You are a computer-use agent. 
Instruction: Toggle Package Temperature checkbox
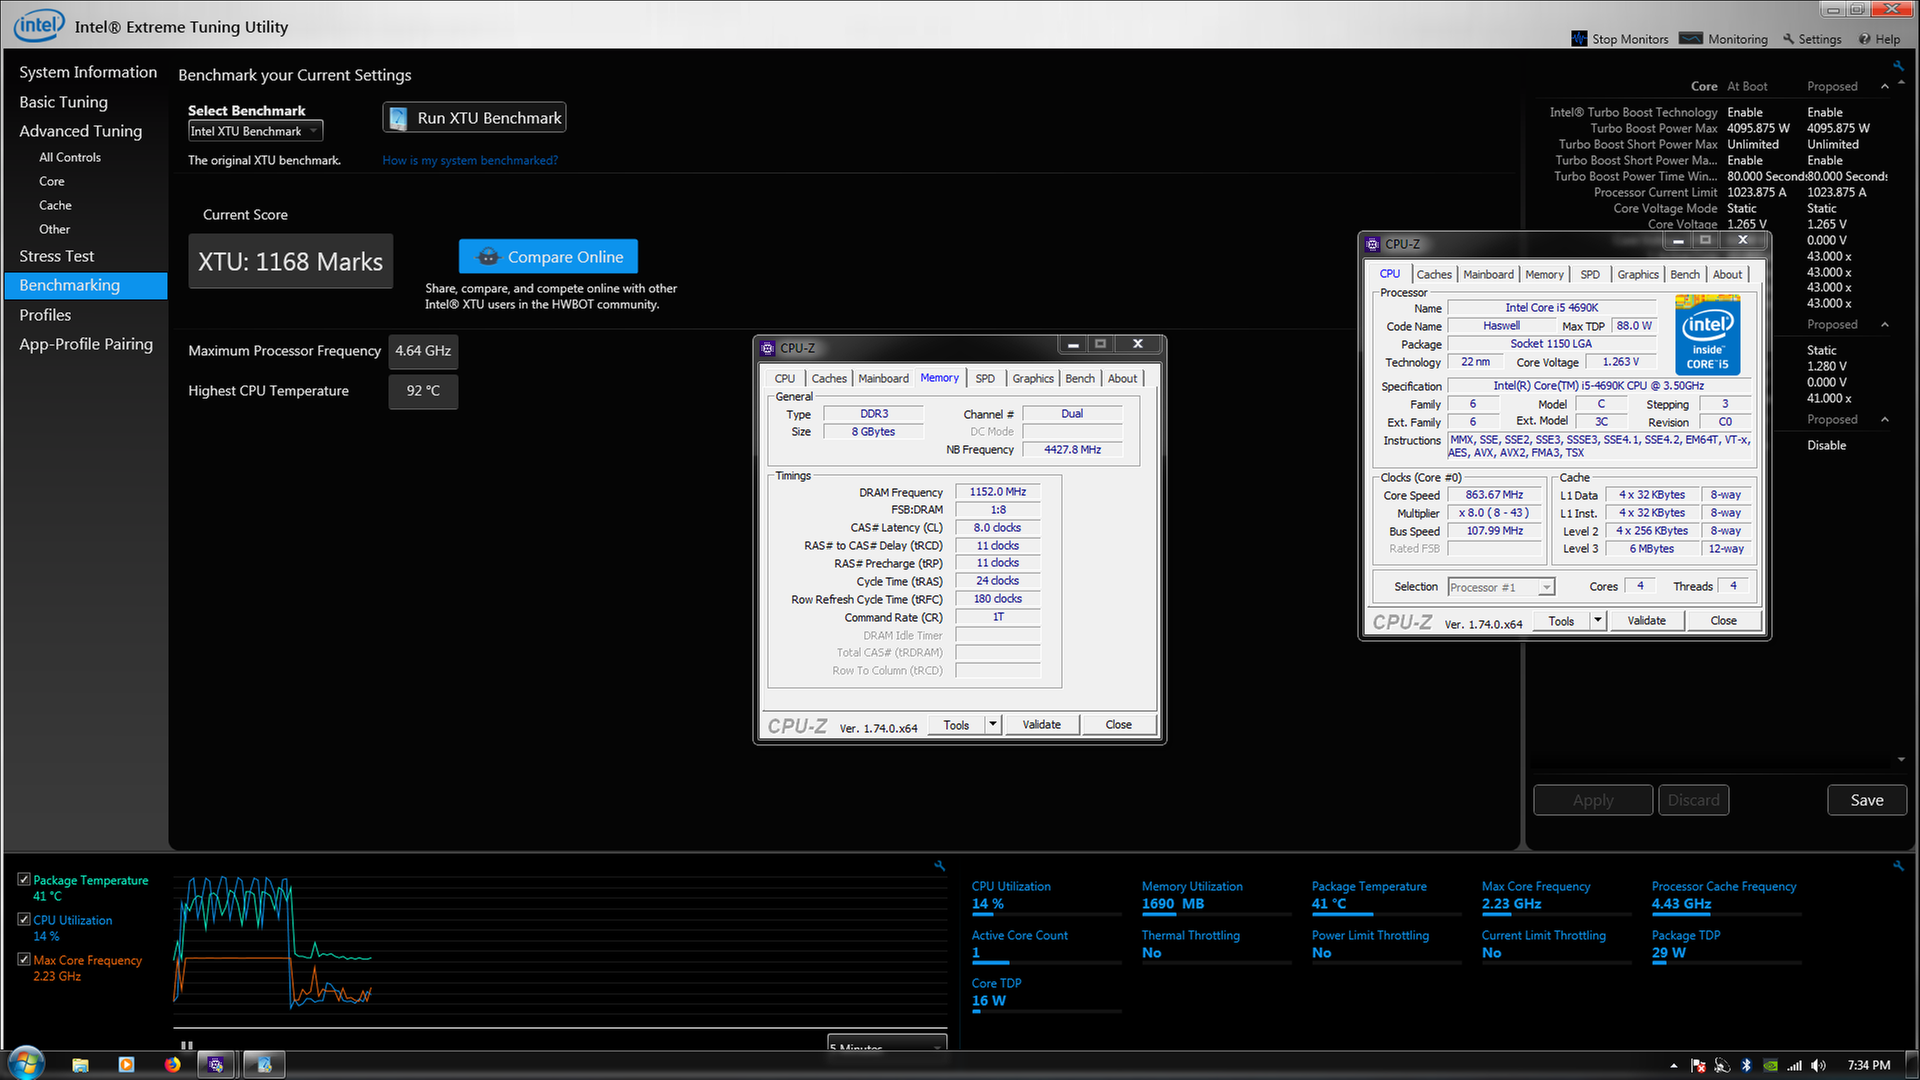[x=24, y=880]
